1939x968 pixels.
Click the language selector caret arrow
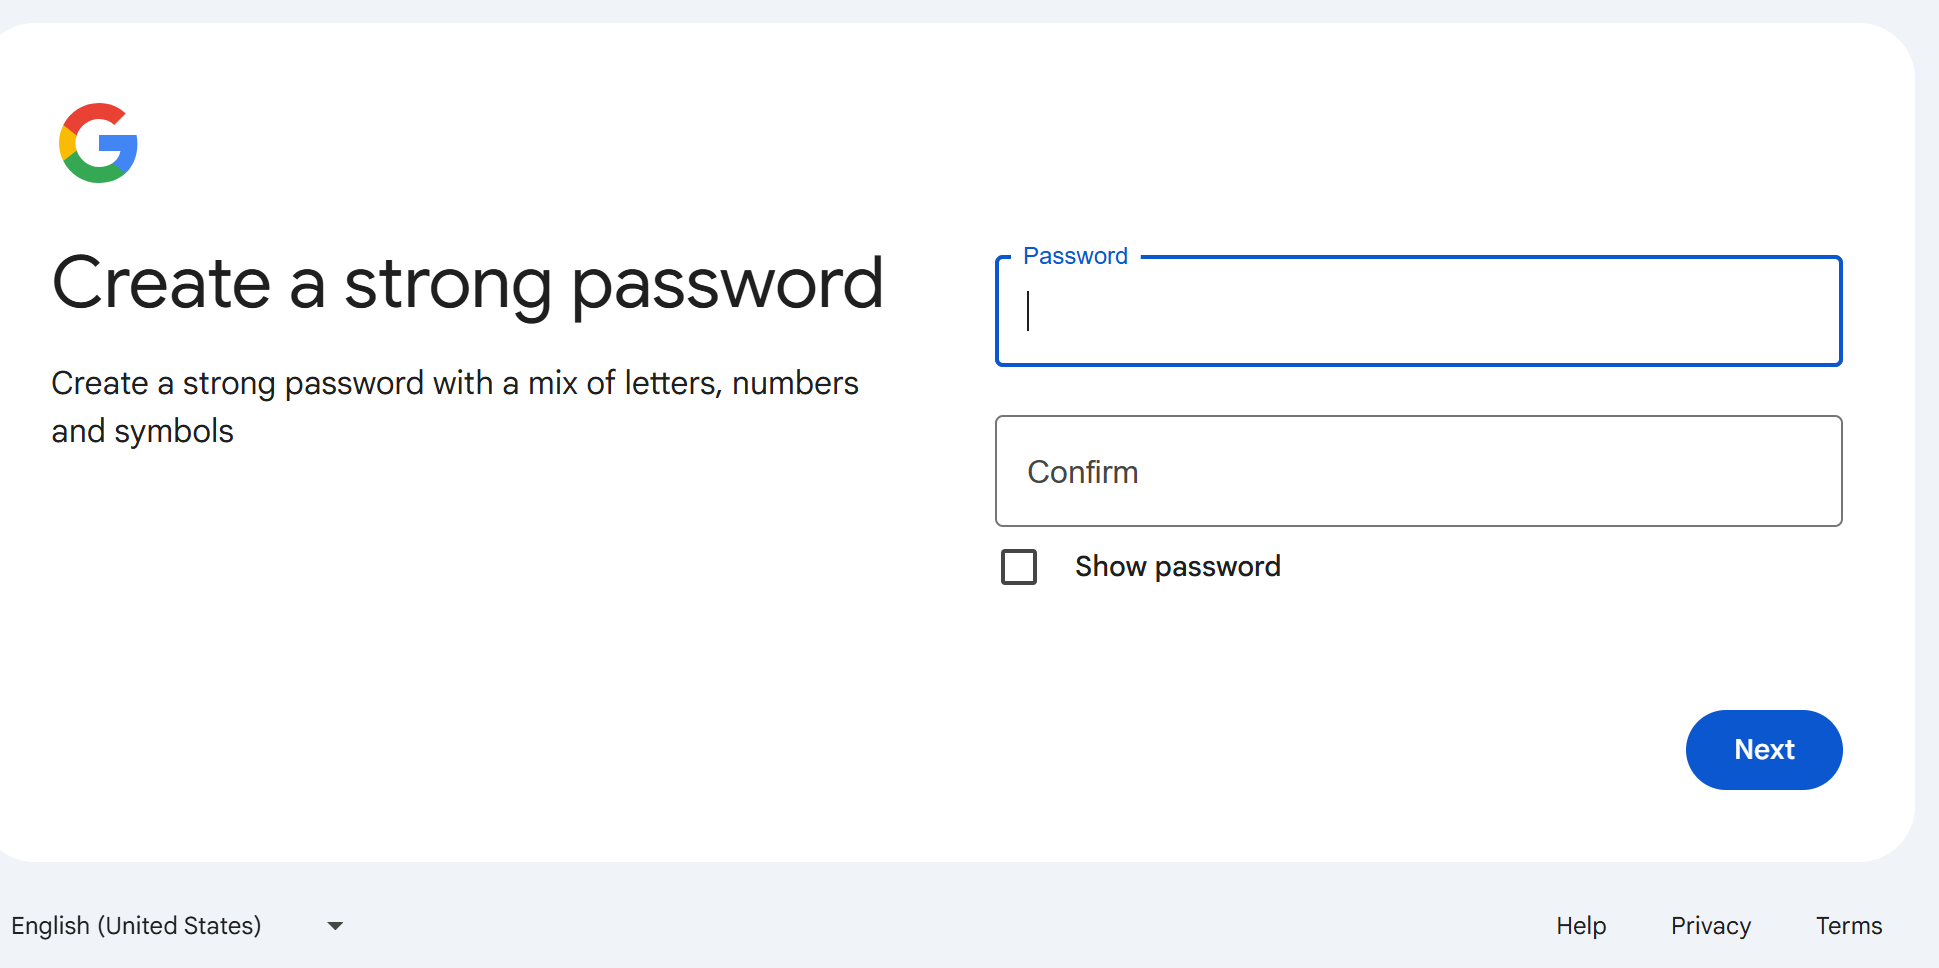coord(335,926)
